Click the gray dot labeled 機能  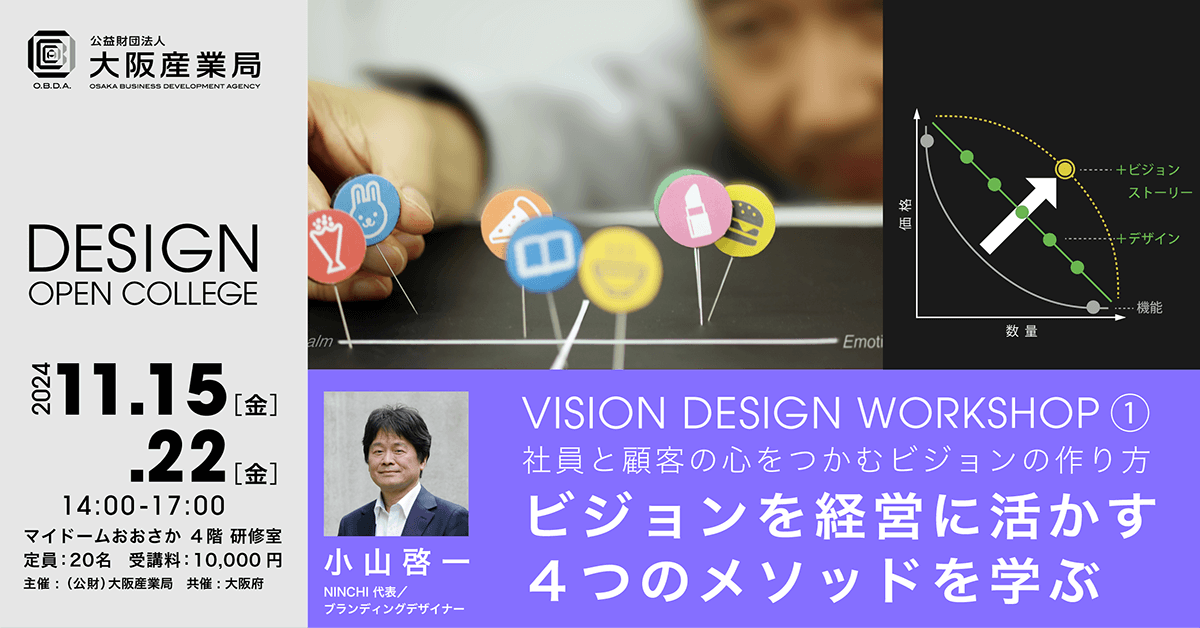pos(1093,307)
